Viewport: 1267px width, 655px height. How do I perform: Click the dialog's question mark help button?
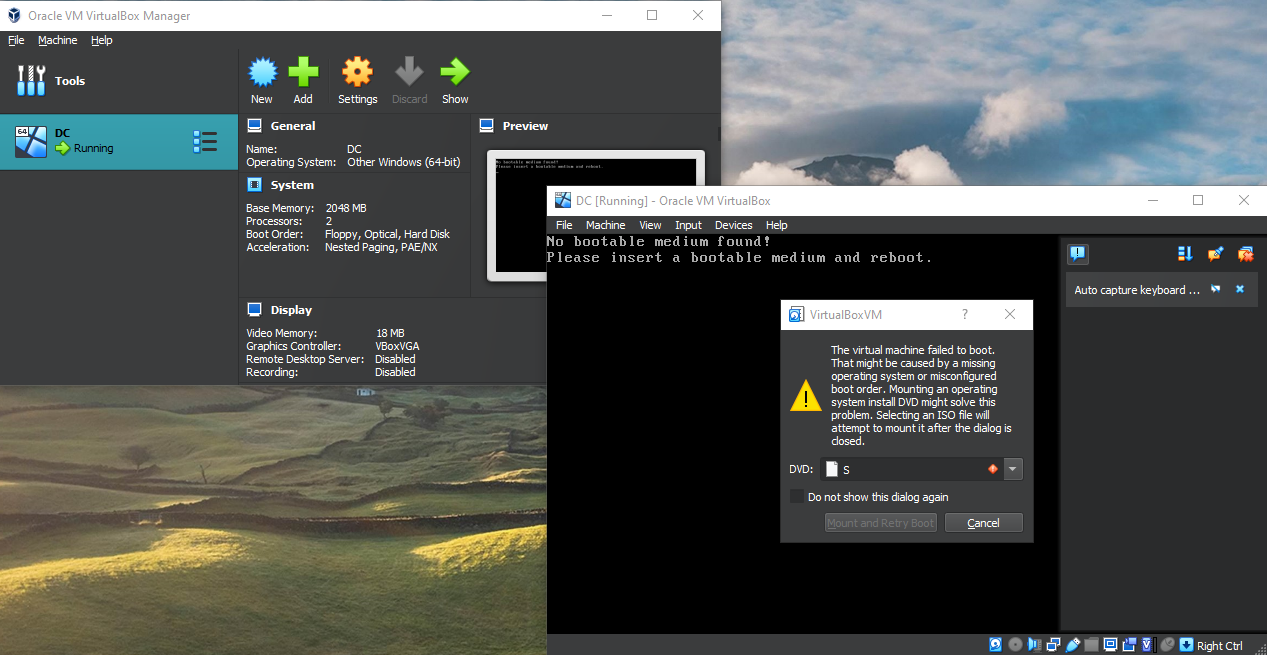tap(965, 314)
